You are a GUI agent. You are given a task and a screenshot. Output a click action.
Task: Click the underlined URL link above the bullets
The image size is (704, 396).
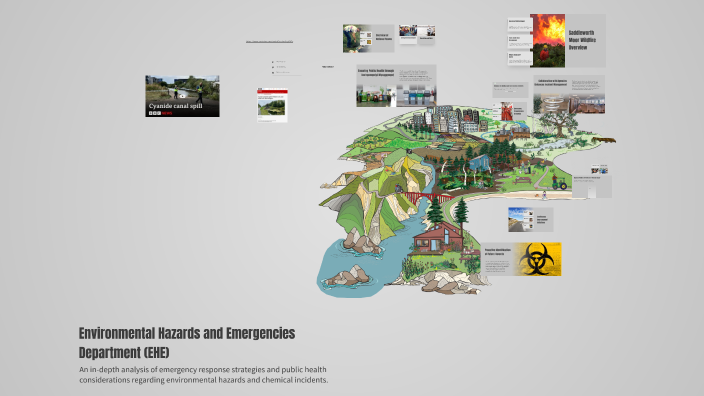(269, 42)
